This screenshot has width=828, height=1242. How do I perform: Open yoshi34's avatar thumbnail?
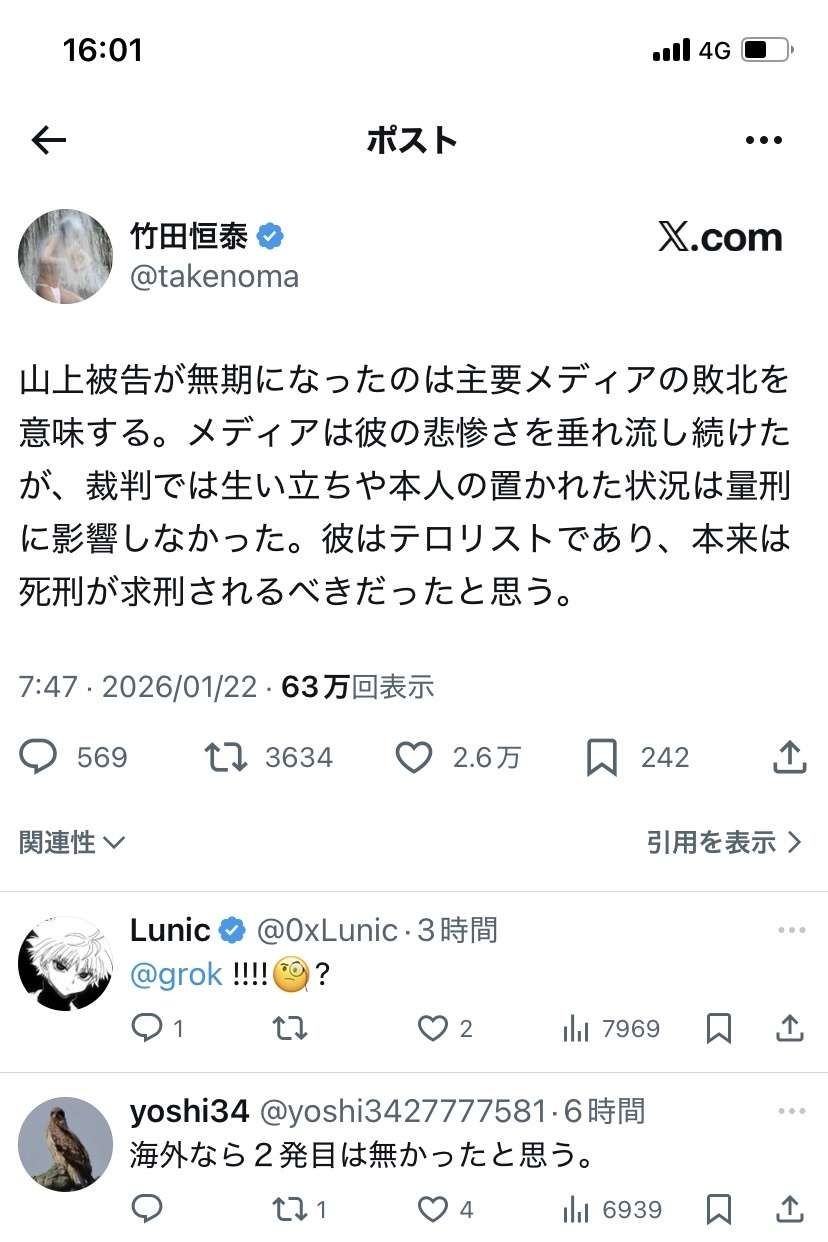(x=65, y=1143)
